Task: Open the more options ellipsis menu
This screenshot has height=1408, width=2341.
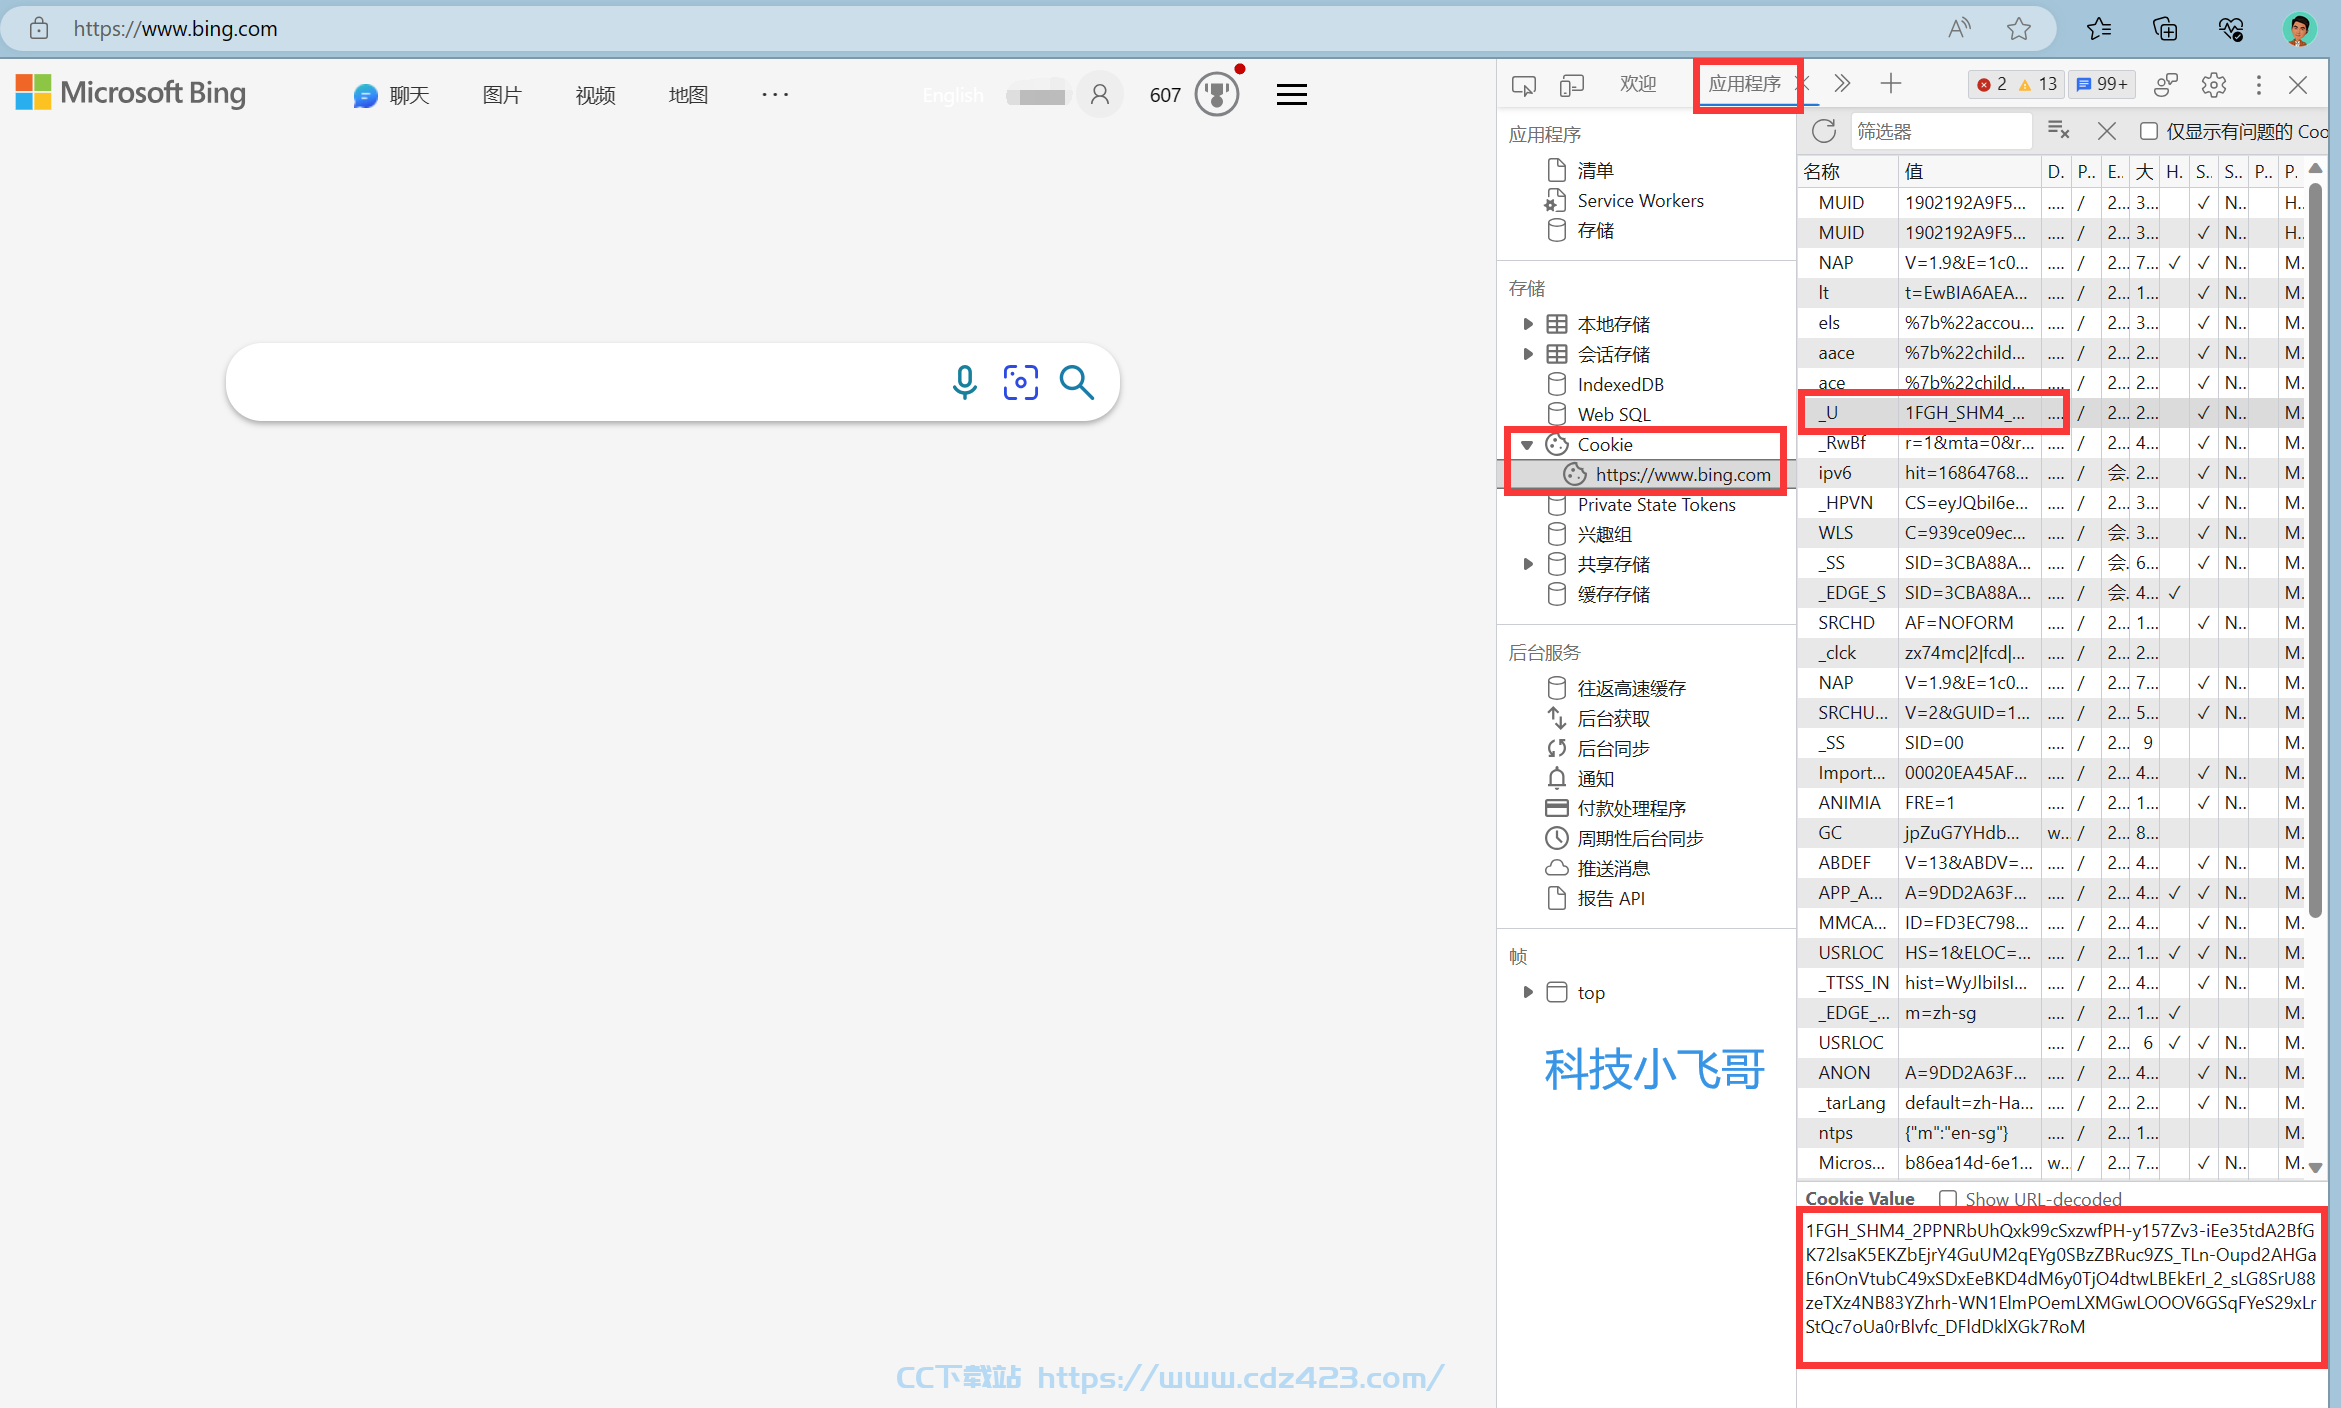Action: coord(775,94)
